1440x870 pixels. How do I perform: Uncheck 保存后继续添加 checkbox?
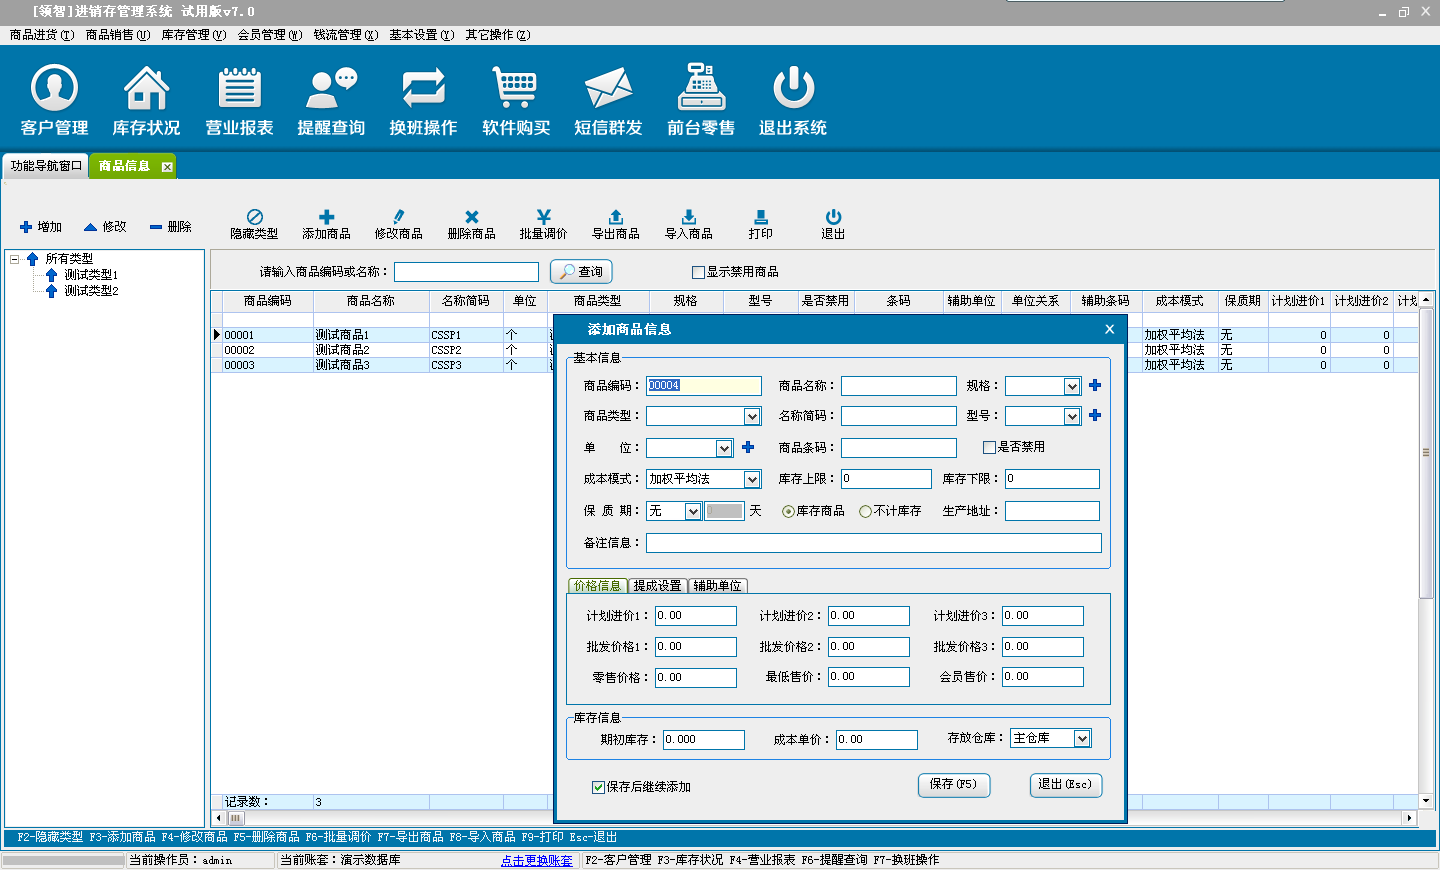(598, 787)
